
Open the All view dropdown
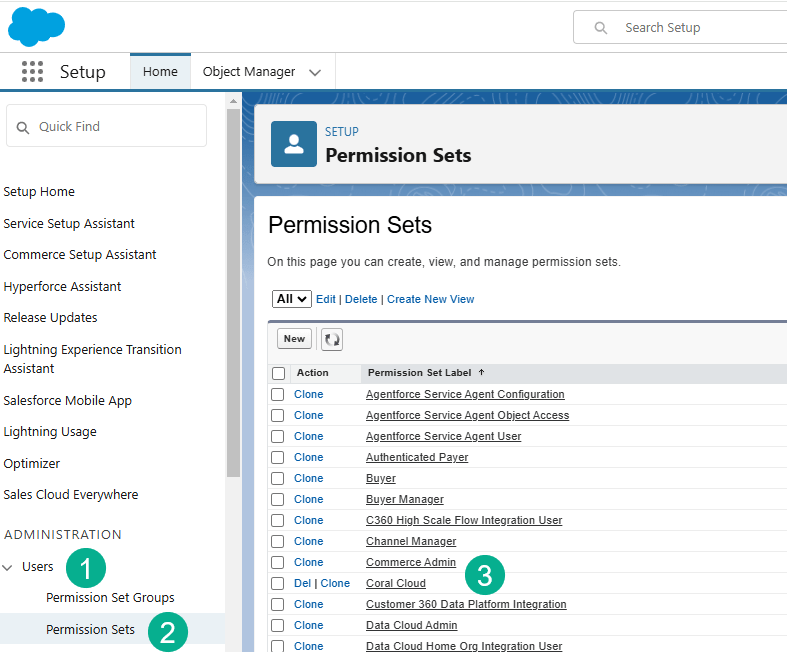(x=292, y=299)
